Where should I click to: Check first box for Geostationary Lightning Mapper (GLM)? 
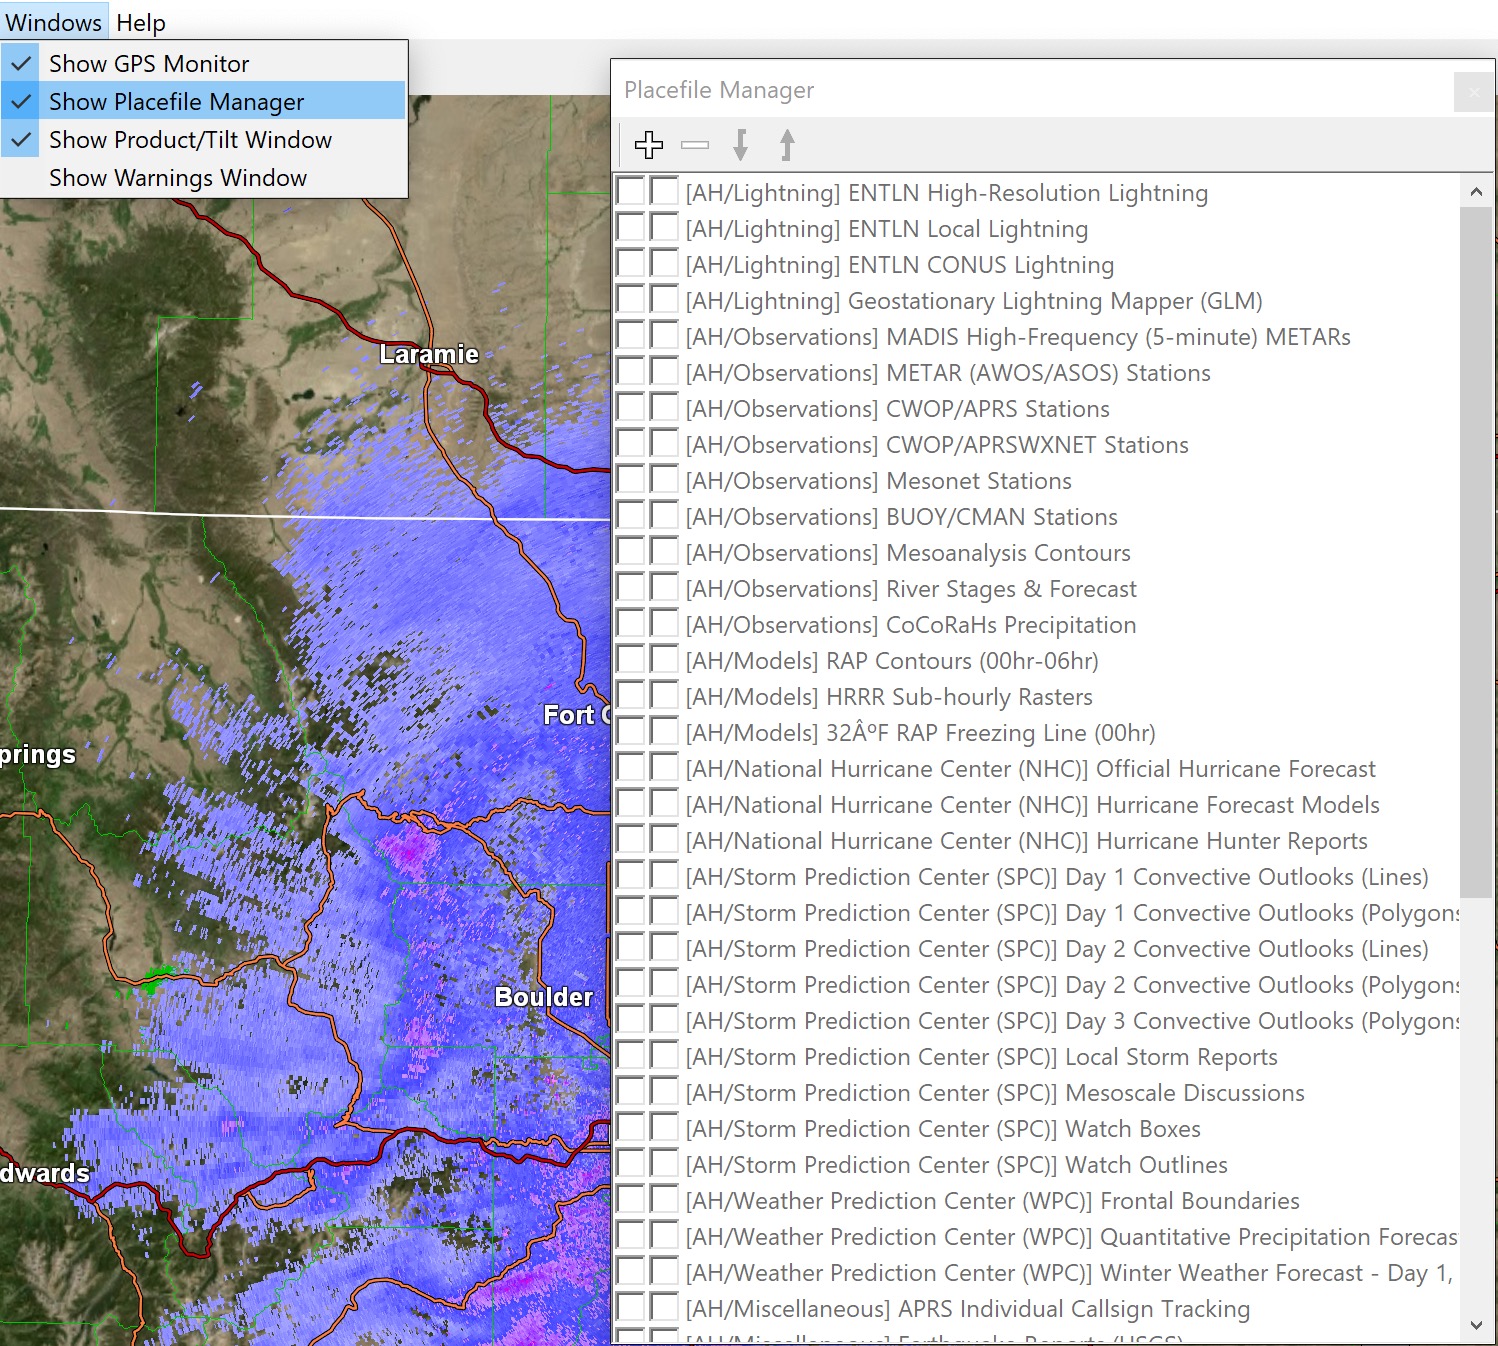coord(630,300)
